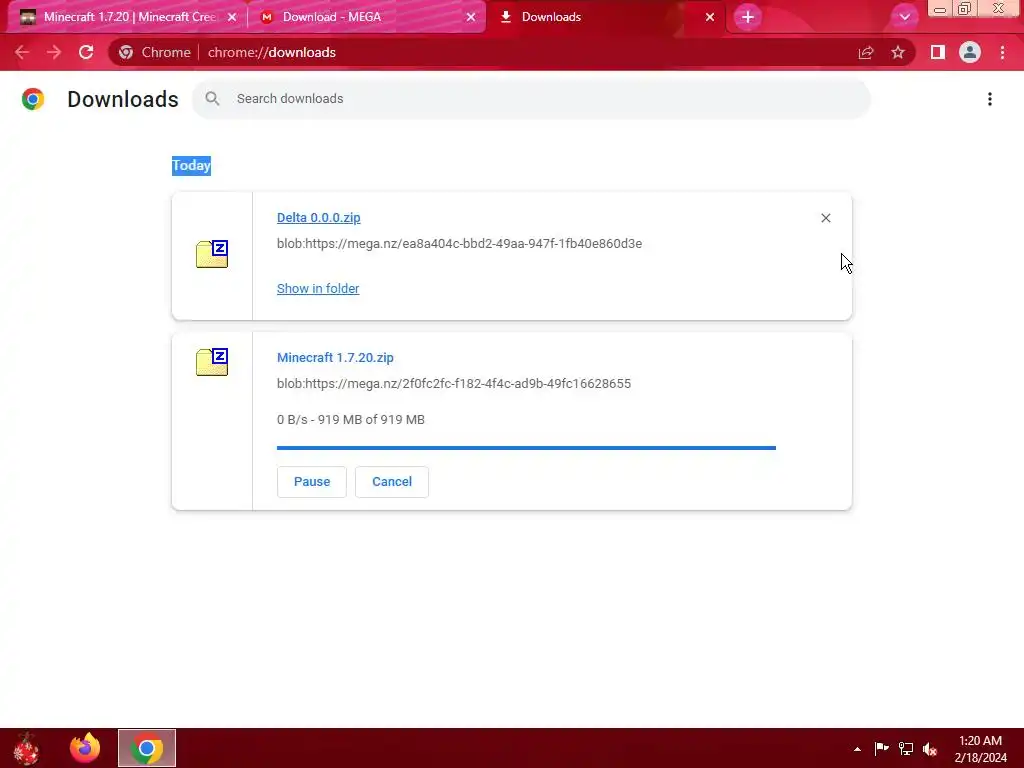Click the Minecraft 1.7.20.zip file name

pos(335,358)
